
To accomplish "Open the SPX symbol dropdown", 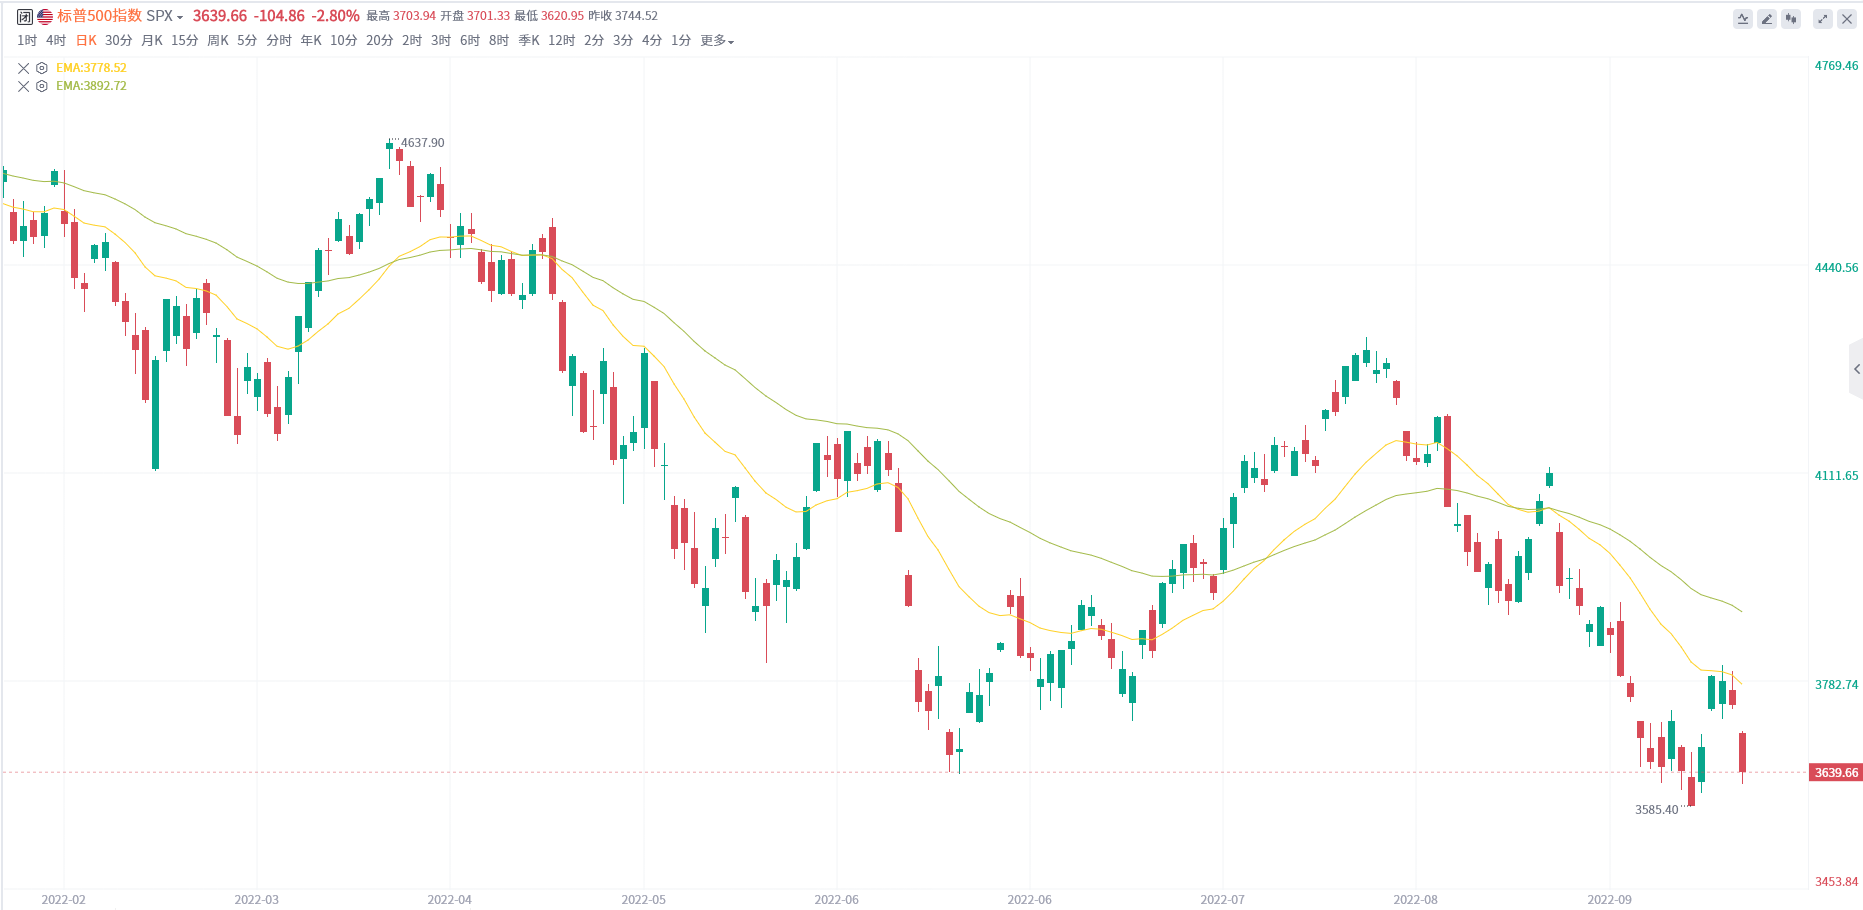I will click(165, 16).
